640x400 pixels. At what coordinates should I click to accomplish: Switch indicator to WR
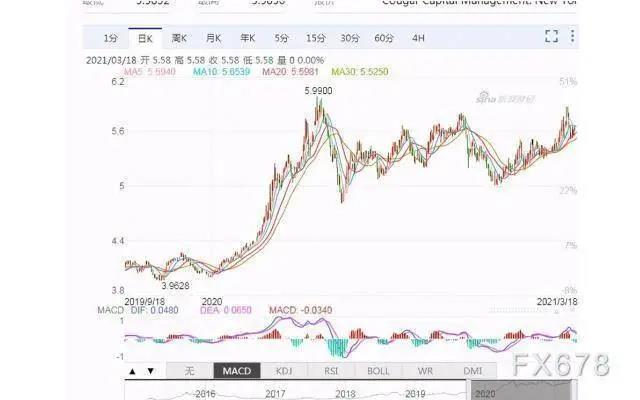pyautogui.click(x=427, y=371)
